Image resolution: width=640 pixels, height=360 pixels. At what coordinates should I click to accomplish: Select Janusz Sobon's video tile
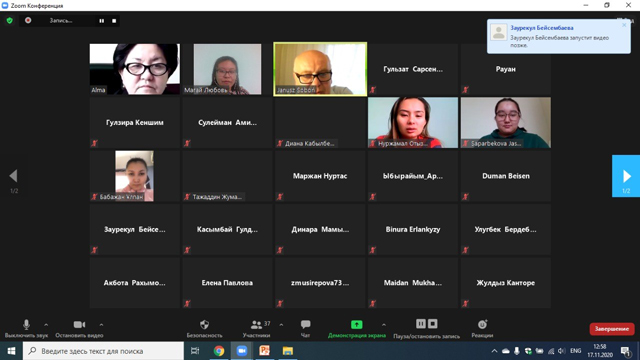tap(320, 69)
